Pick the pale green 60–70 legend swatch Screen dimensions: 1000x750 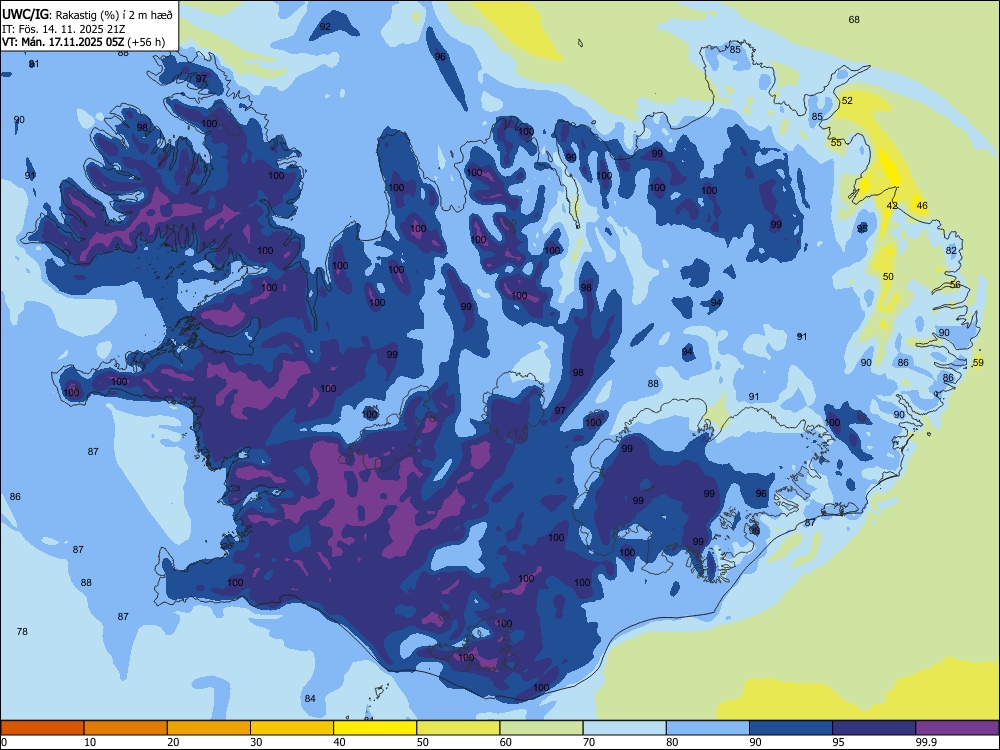[541, 728]
